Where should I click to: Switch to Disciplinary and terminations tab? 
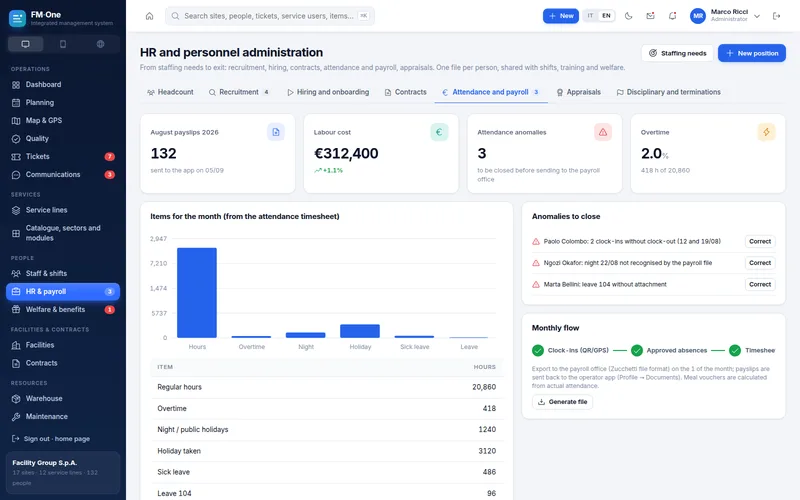click(668, 92)
